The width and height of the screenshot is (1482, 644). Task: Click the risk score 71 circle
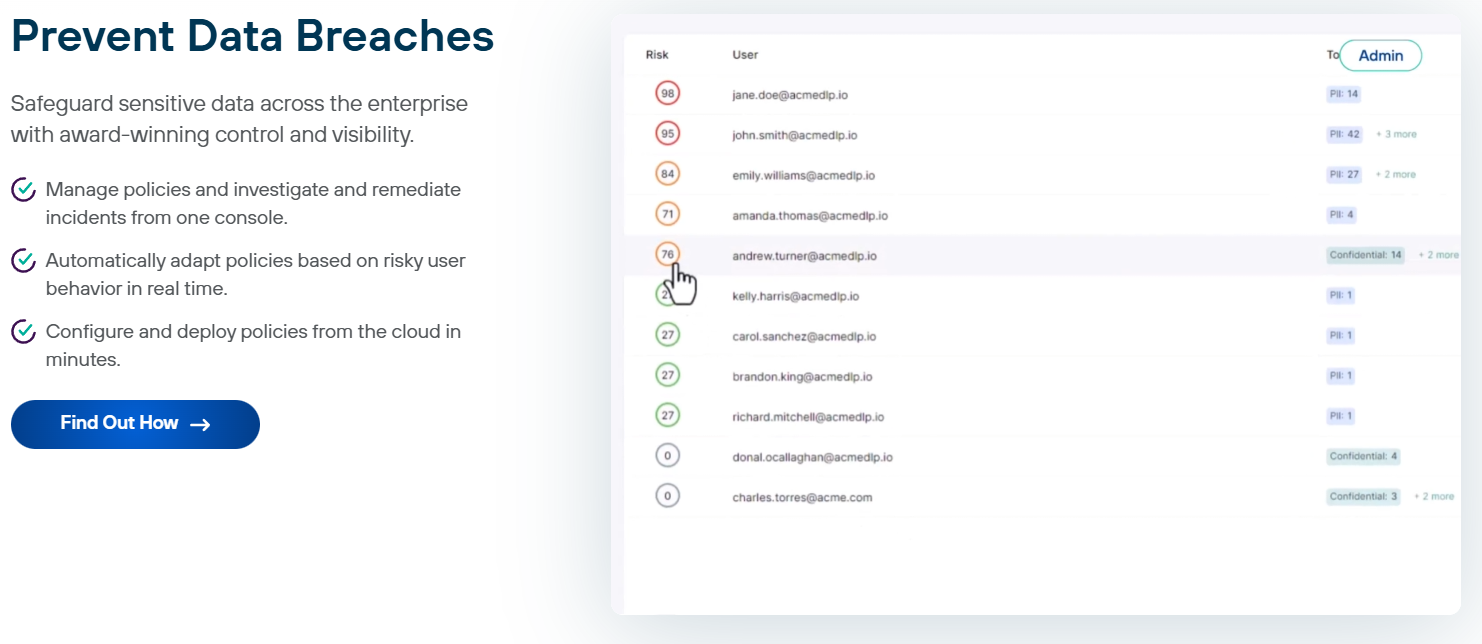coord(667,214)
